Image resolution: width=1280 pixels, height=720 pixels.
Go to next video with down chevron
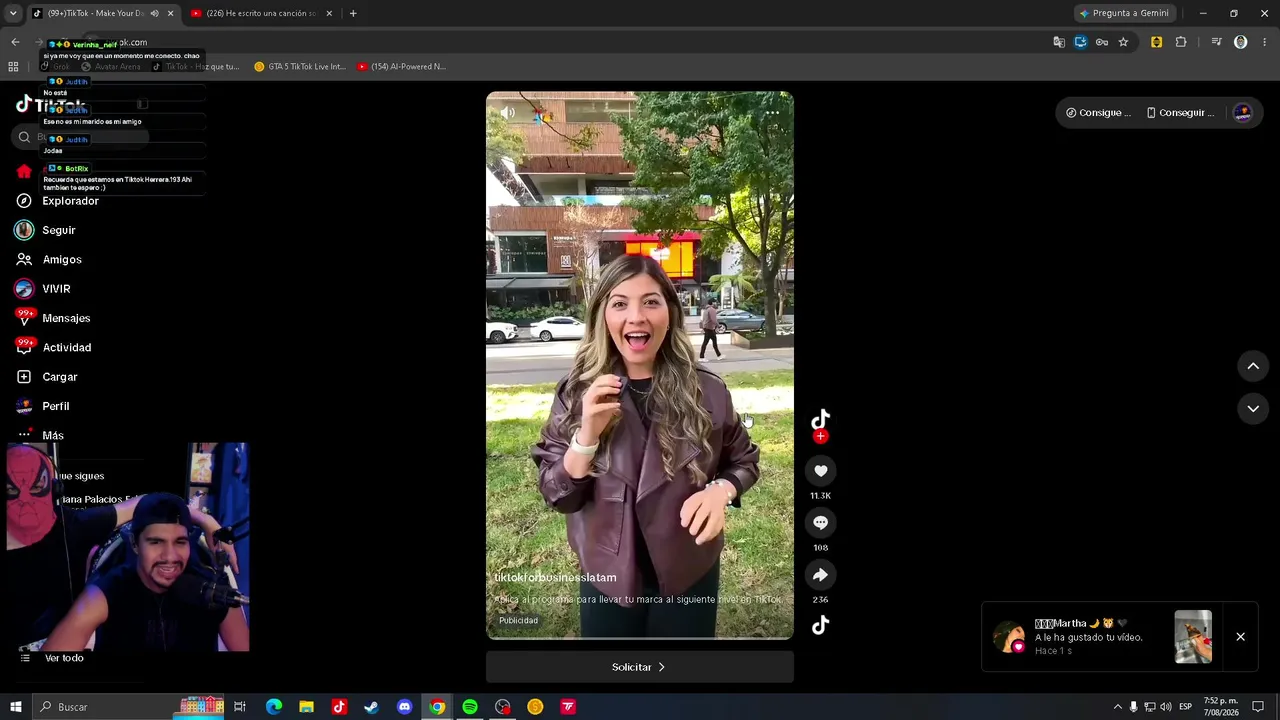point(1253,409)
